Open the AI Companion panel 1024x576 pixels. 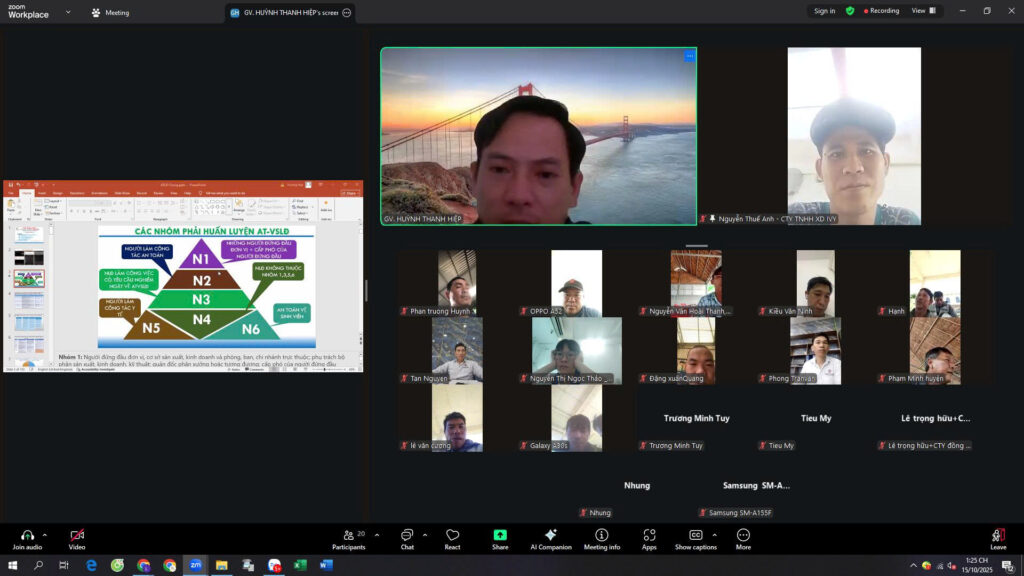(x=550, y=535)
